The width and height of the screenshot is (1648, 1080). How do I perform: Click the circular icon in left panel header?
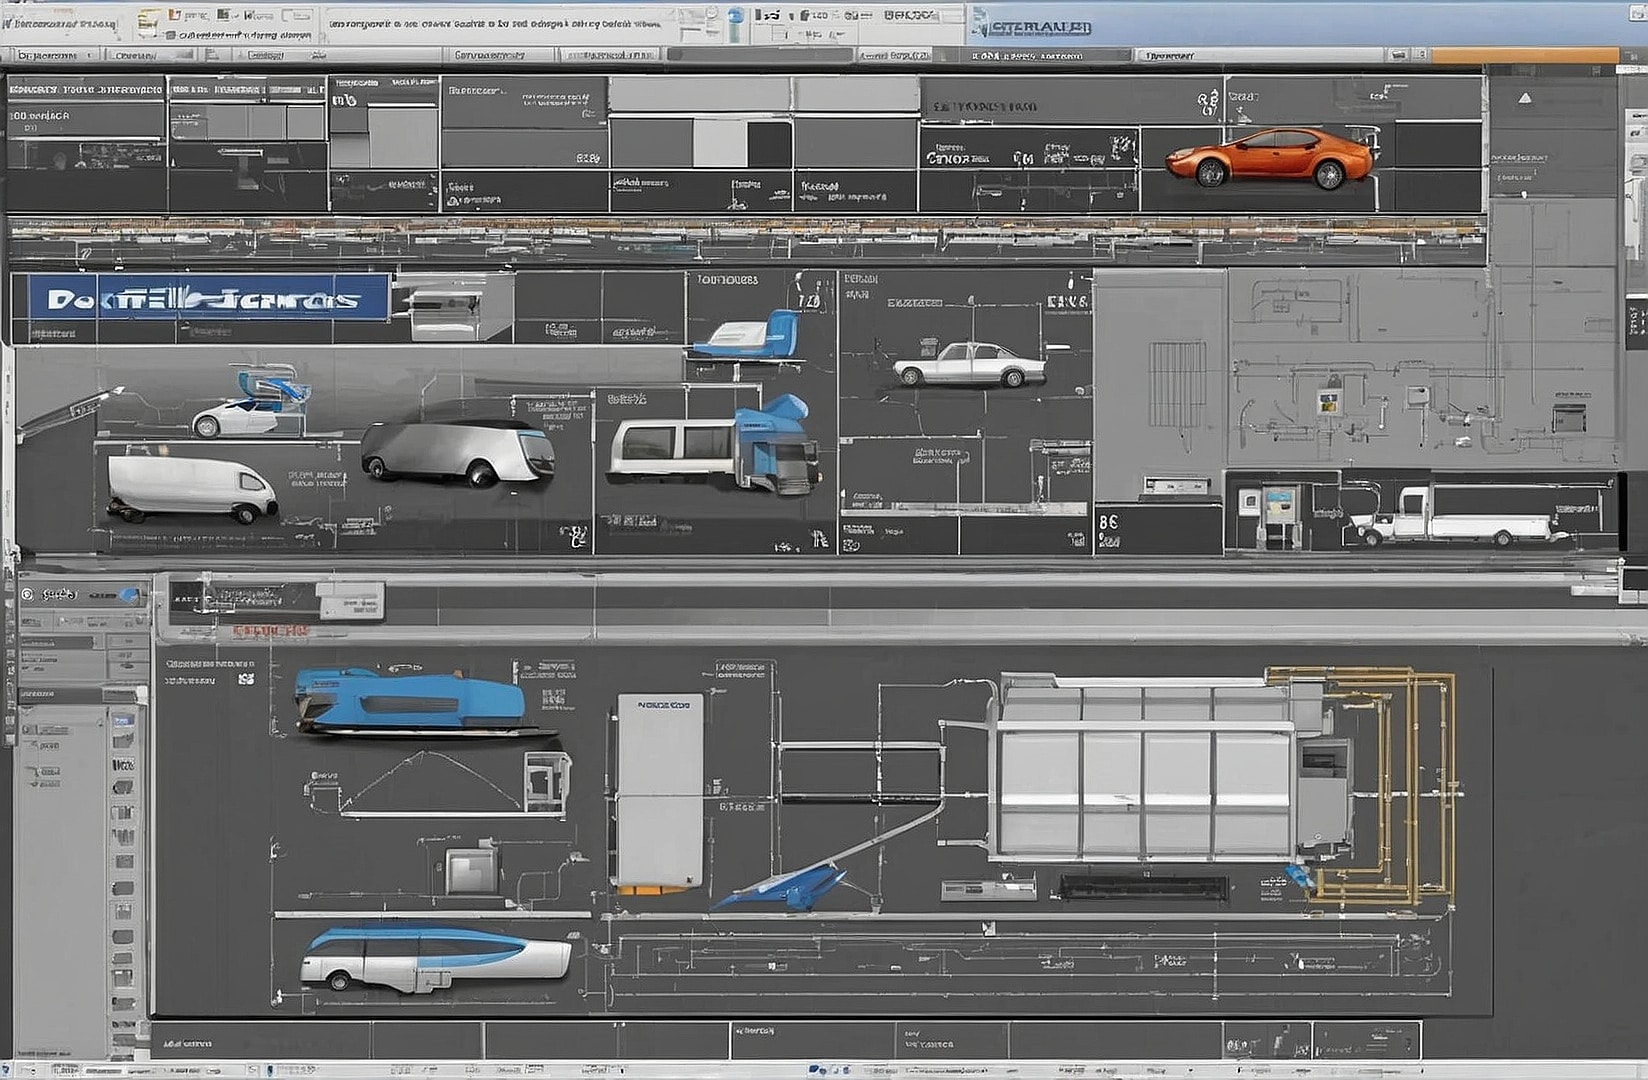point(27,594)
